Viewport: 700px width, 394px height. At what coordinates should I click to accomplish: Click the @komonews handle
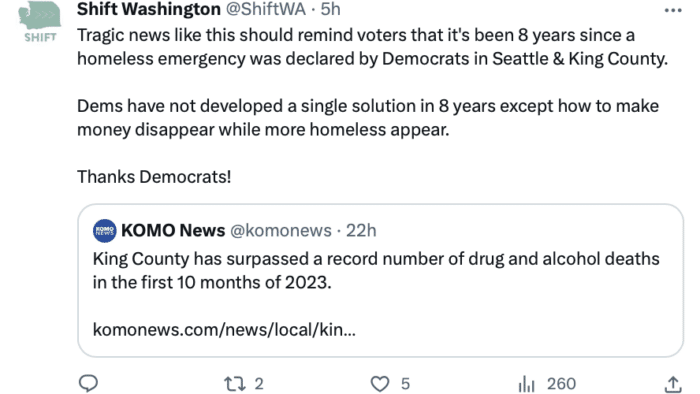(x=281, y=231)
